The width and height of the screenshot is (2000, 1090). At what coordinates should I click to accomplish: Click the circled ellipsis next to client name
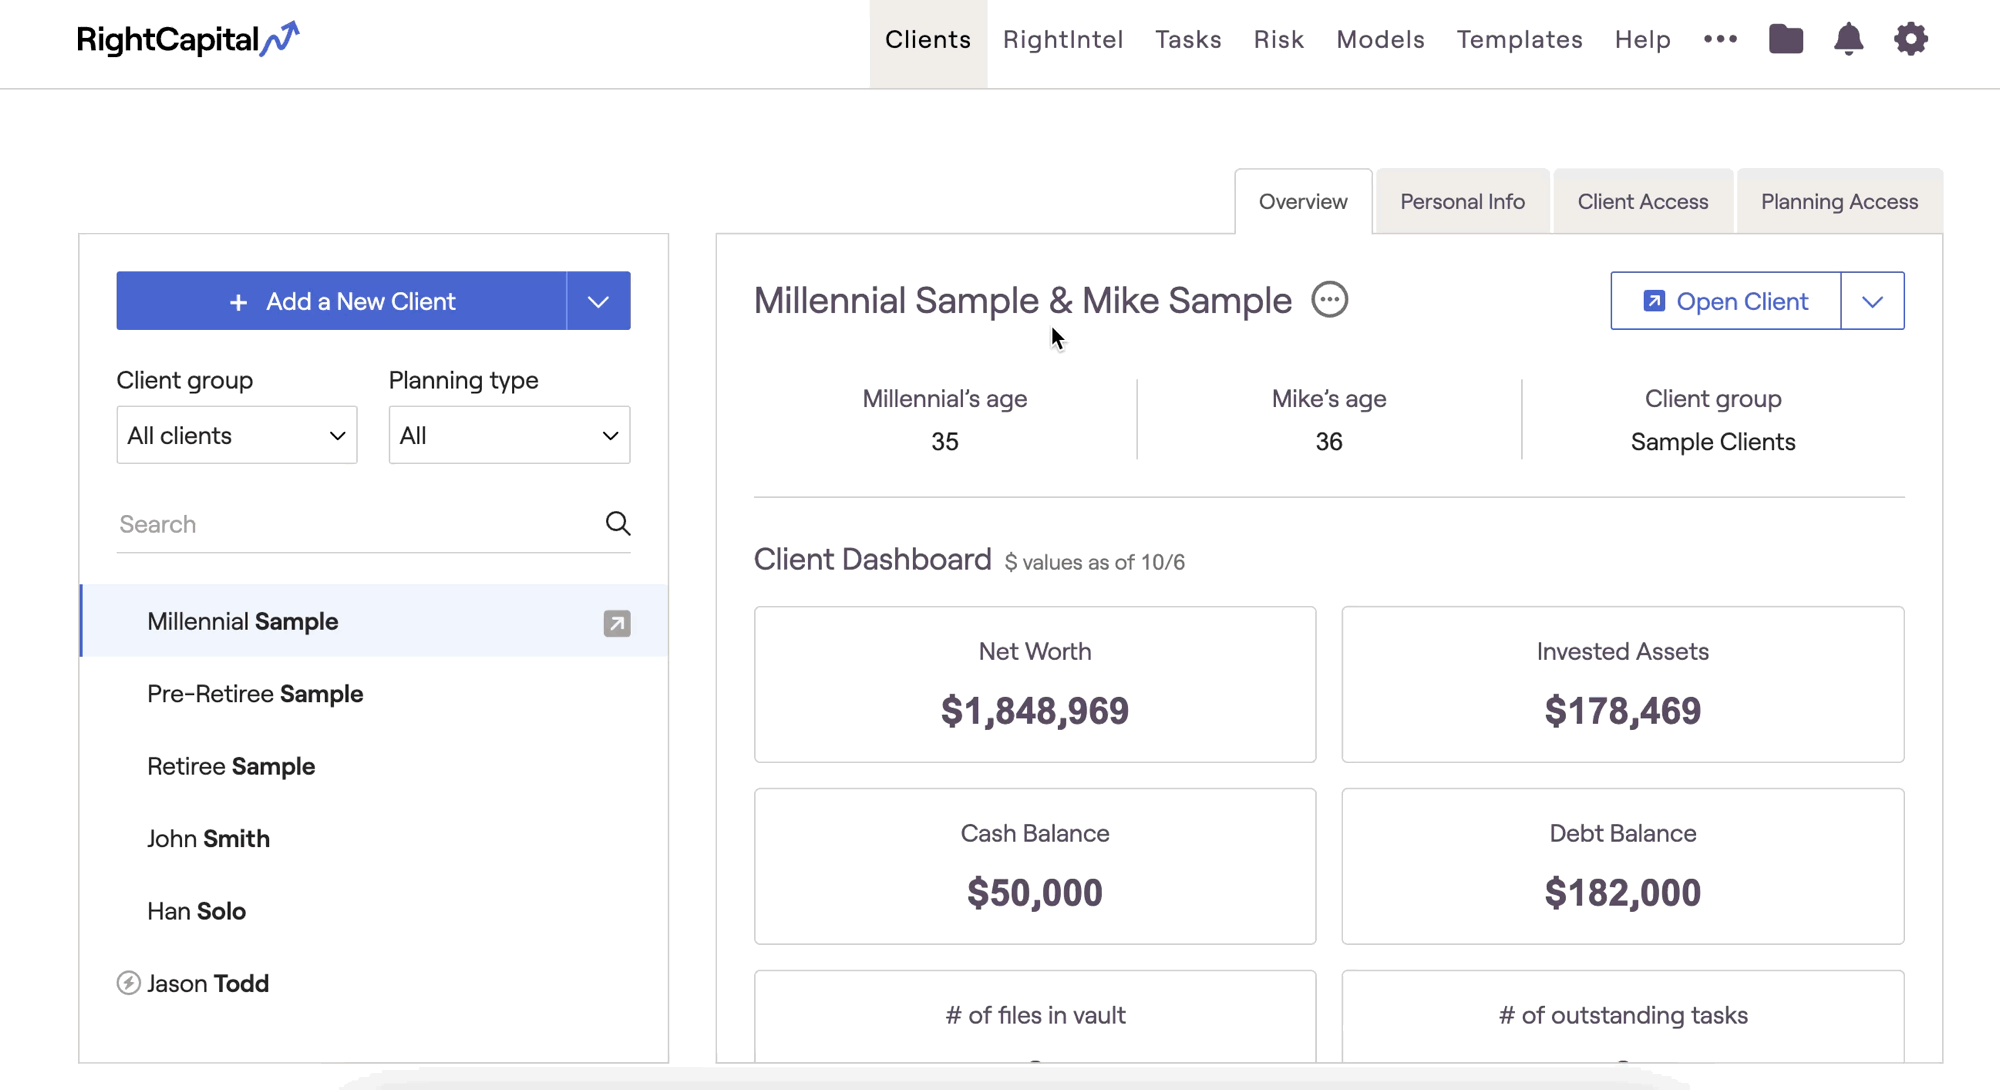[x=1329, y=300]
